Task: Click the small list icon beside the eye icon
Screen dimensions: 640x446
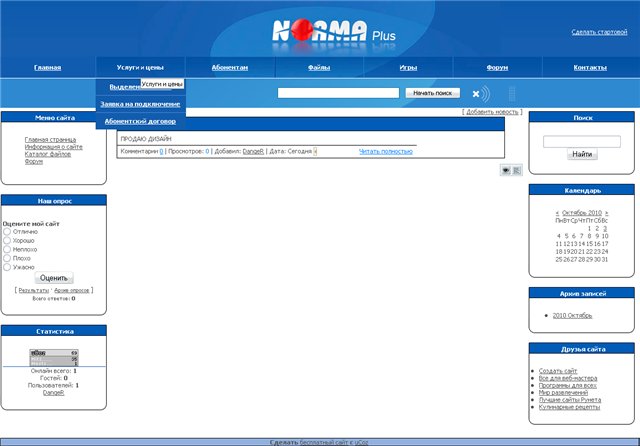Action: pos(518,170)
